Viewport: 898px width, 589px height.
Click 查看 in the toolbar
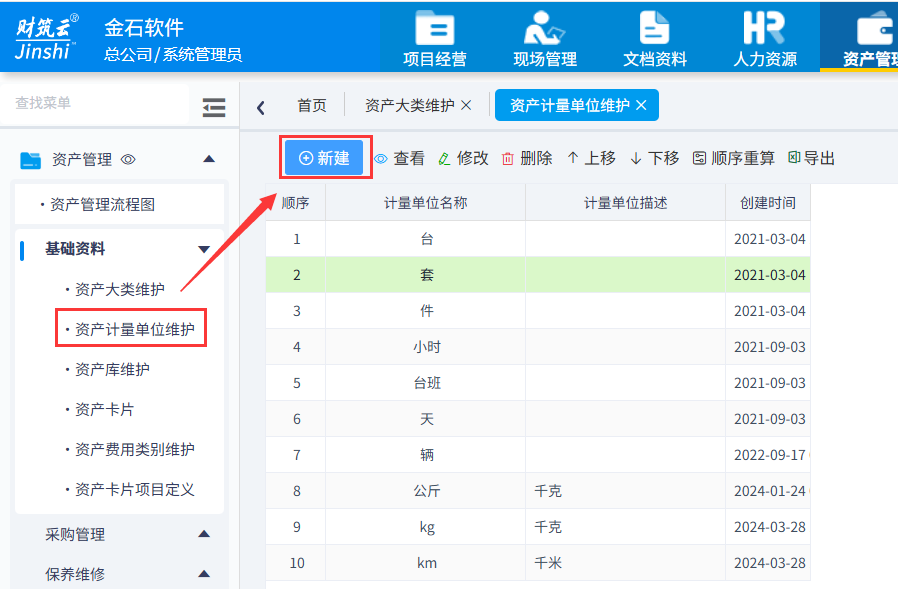pyautogui.click(x=400, y=158)
